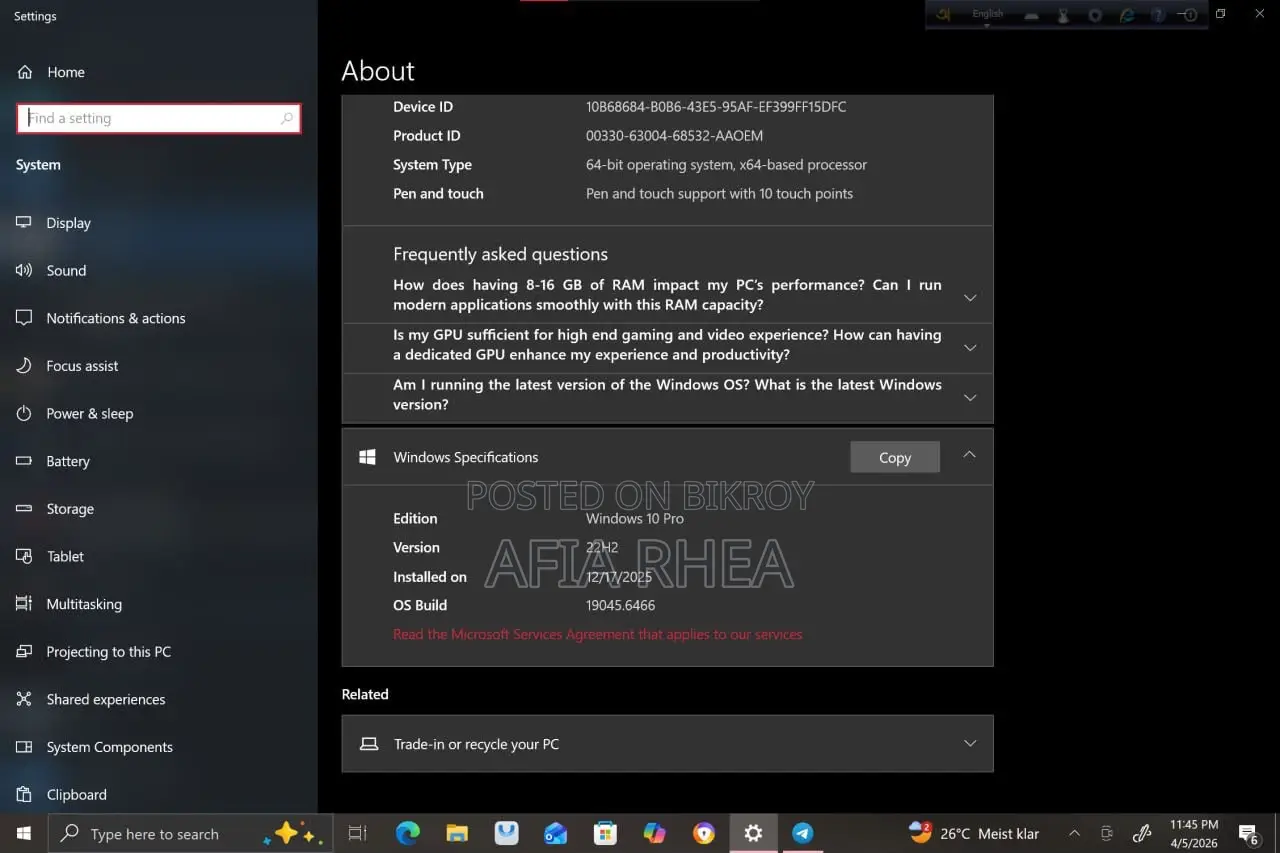Select Notifications & actions in sidebar
1280x853 pixels.
[116, 318]
